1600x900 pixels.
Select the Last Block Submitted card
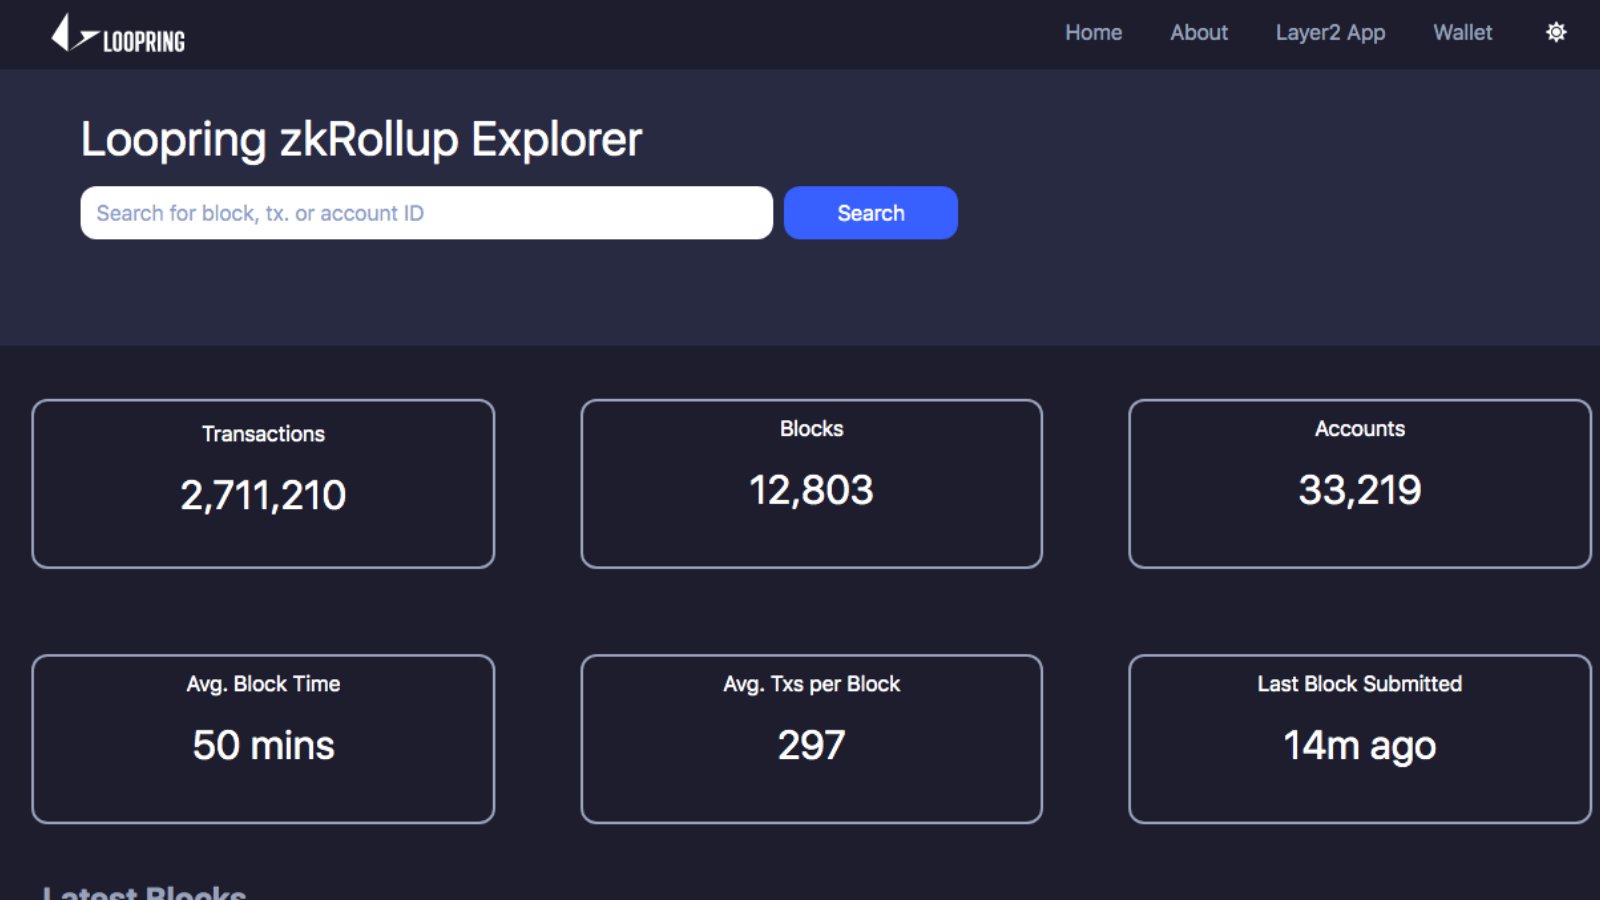click(1359, 738)
